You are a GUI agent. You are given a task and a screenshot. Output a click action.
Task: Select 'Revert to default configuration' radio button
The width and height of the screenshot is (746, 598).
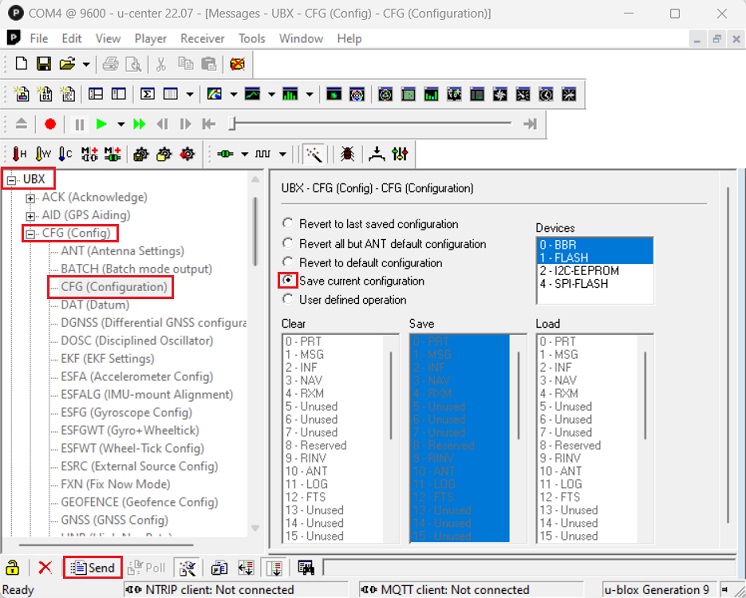pyautogui.click(x=289, y=262)
